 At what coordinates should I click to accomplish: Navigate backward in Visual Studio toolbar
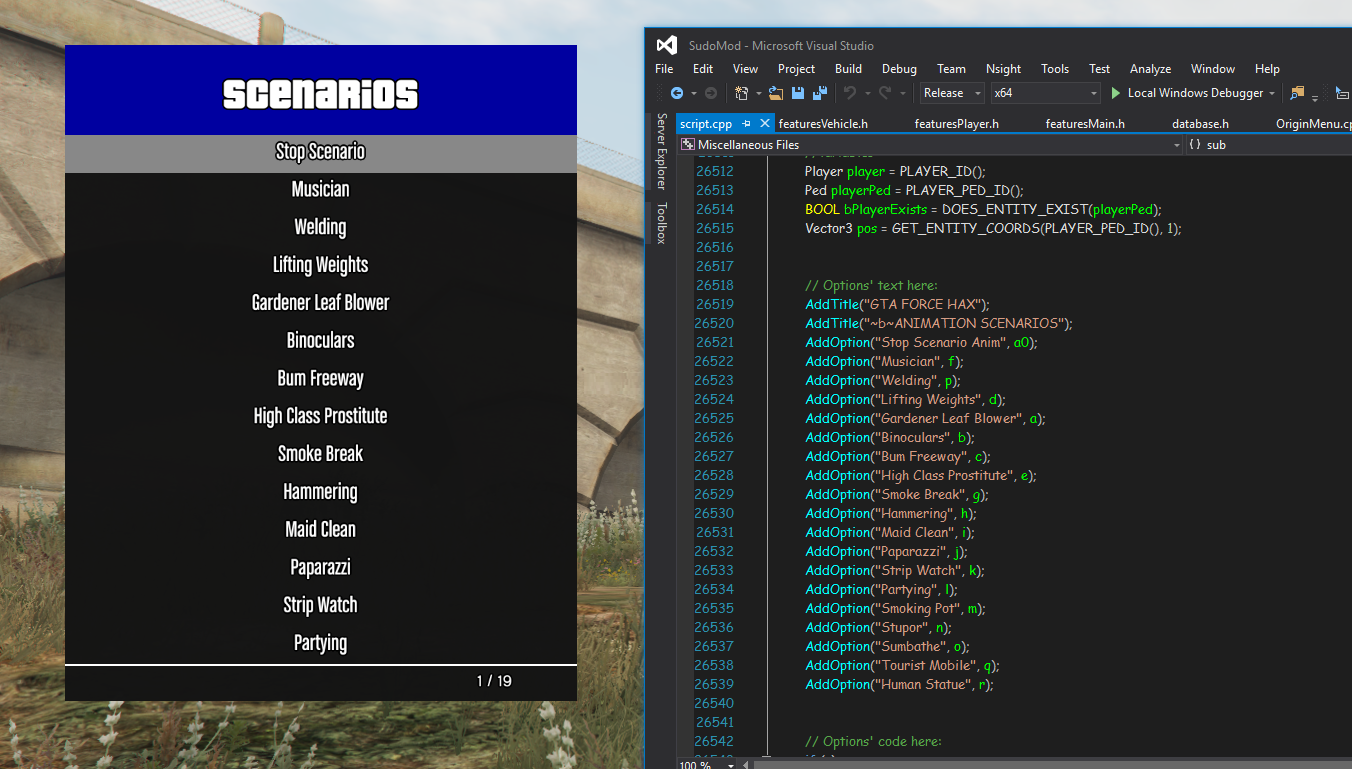pos(677,93)
